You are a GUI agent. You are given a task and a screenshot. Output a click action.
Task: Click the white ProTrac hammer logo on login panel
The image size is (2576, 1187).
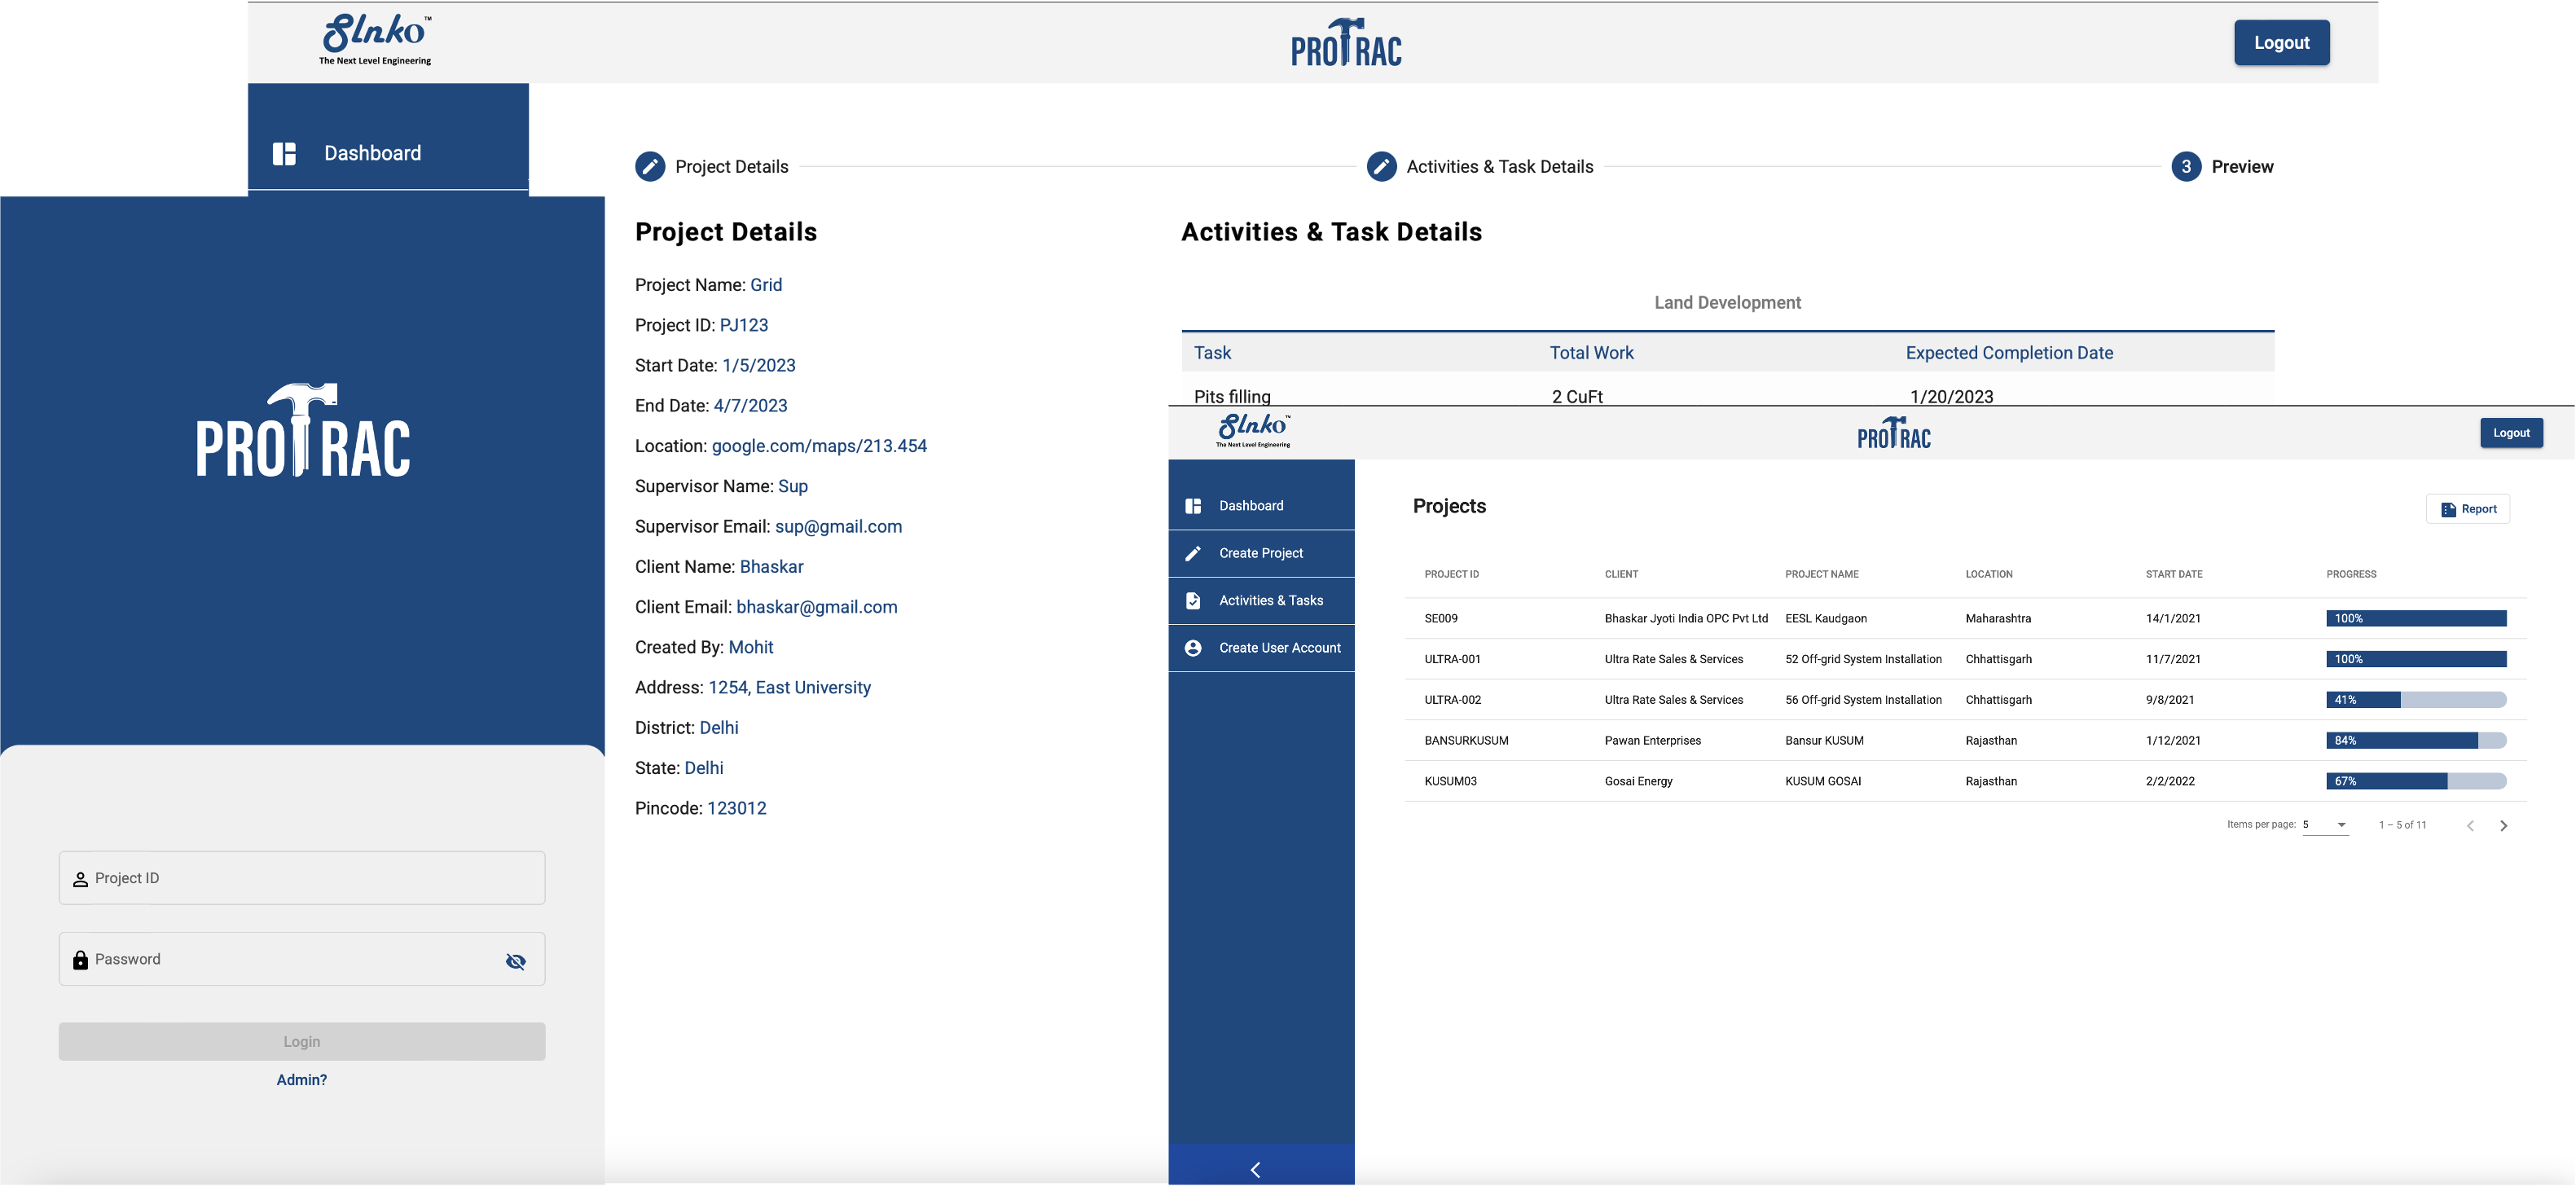pos(303,430)
